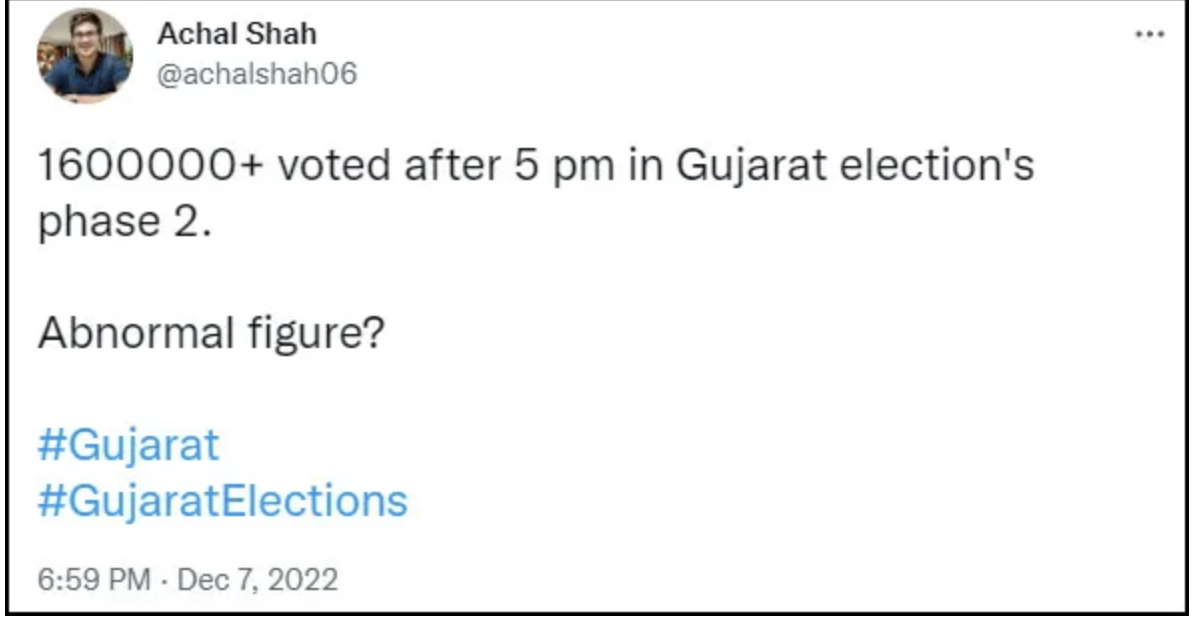Image resolution: width=1196 pixels, height=628 pixels.
Task: Click the @achalshah06 handle
Action: coord(256,73)
